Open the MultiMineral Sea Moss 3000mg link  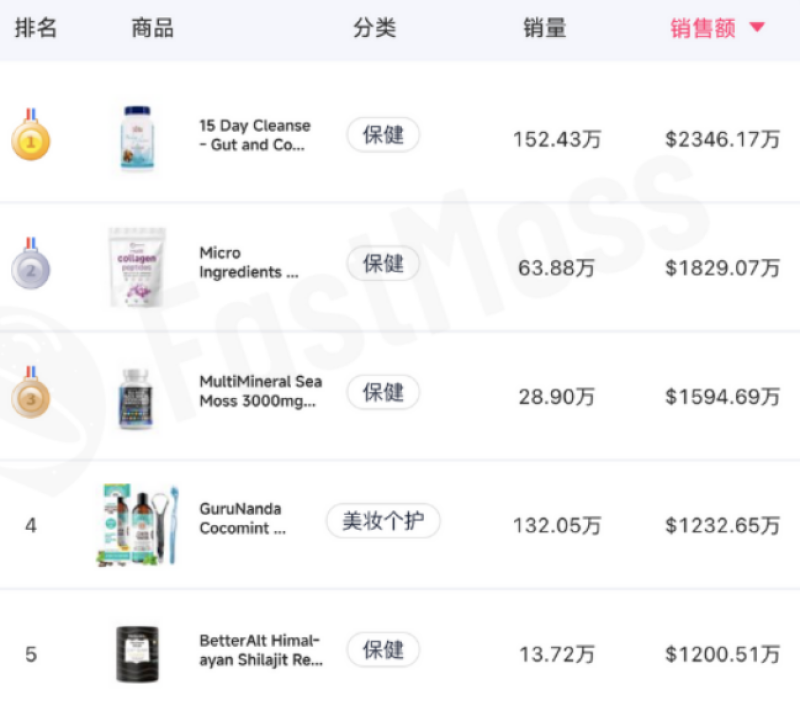[260, 391]
